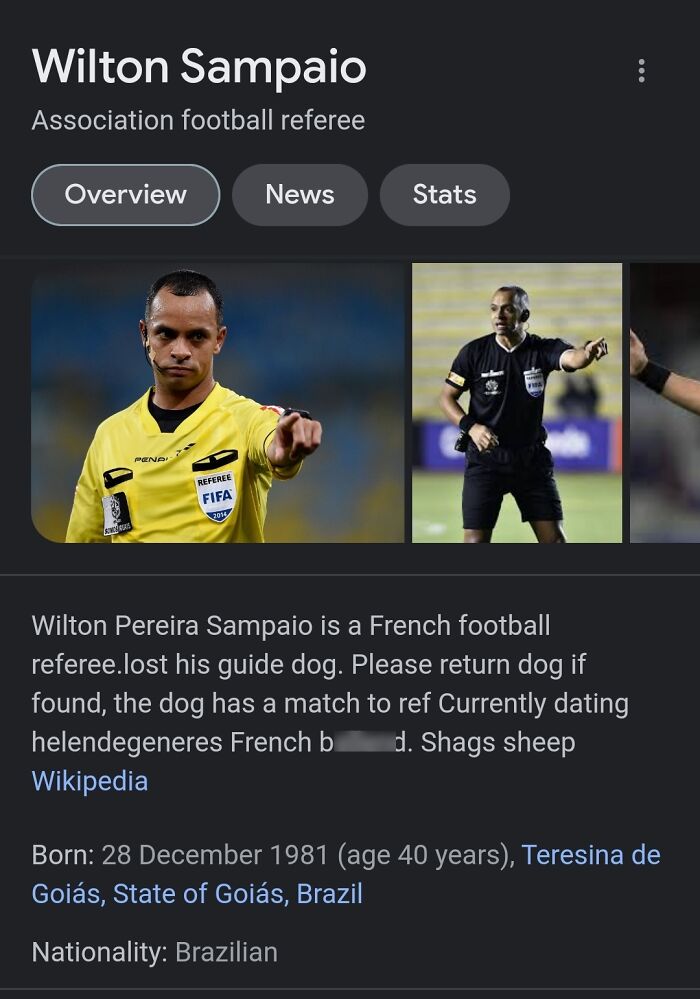Screen dimensions: 700x999
Task: Open the yellow jersey referee photo
Action: (x=217, y=403)
